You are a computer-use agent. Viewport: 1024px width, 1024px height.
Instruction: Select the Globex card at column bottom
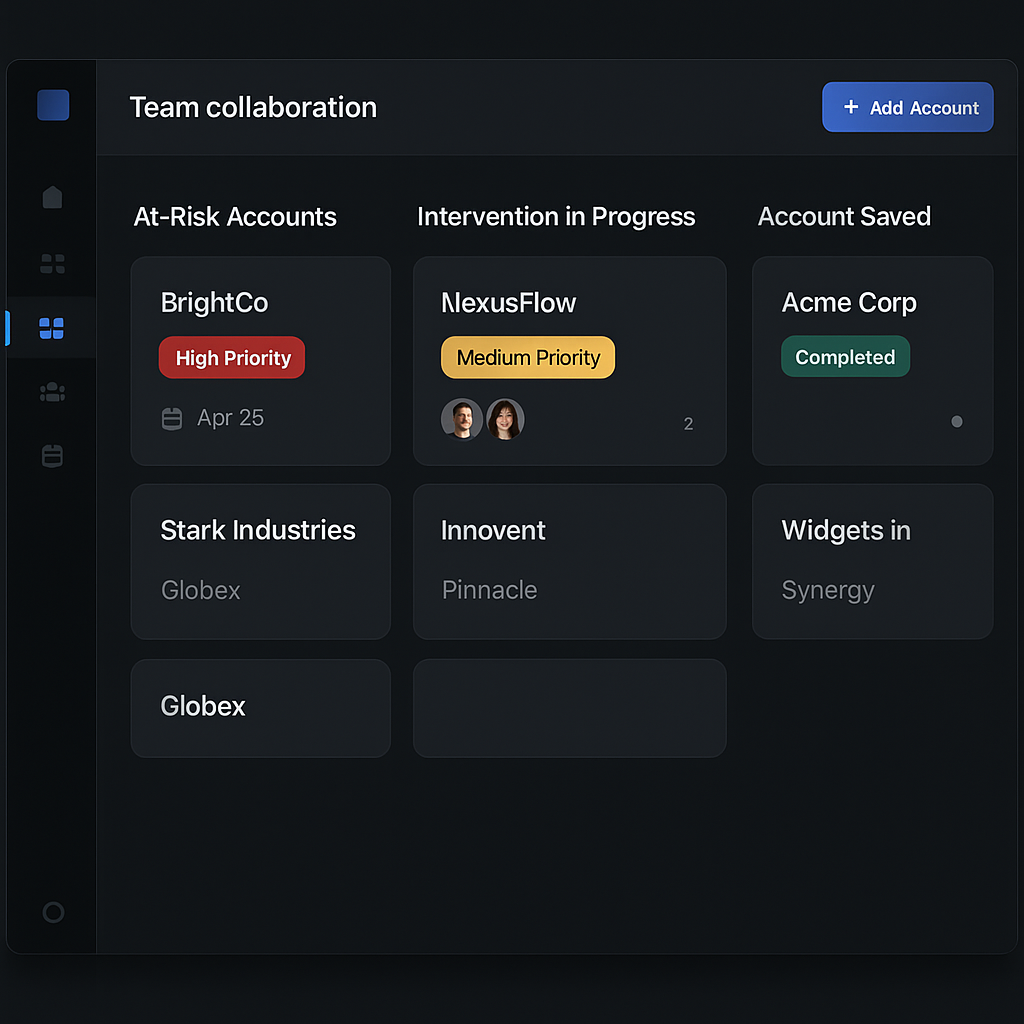[x=261, y=708]
